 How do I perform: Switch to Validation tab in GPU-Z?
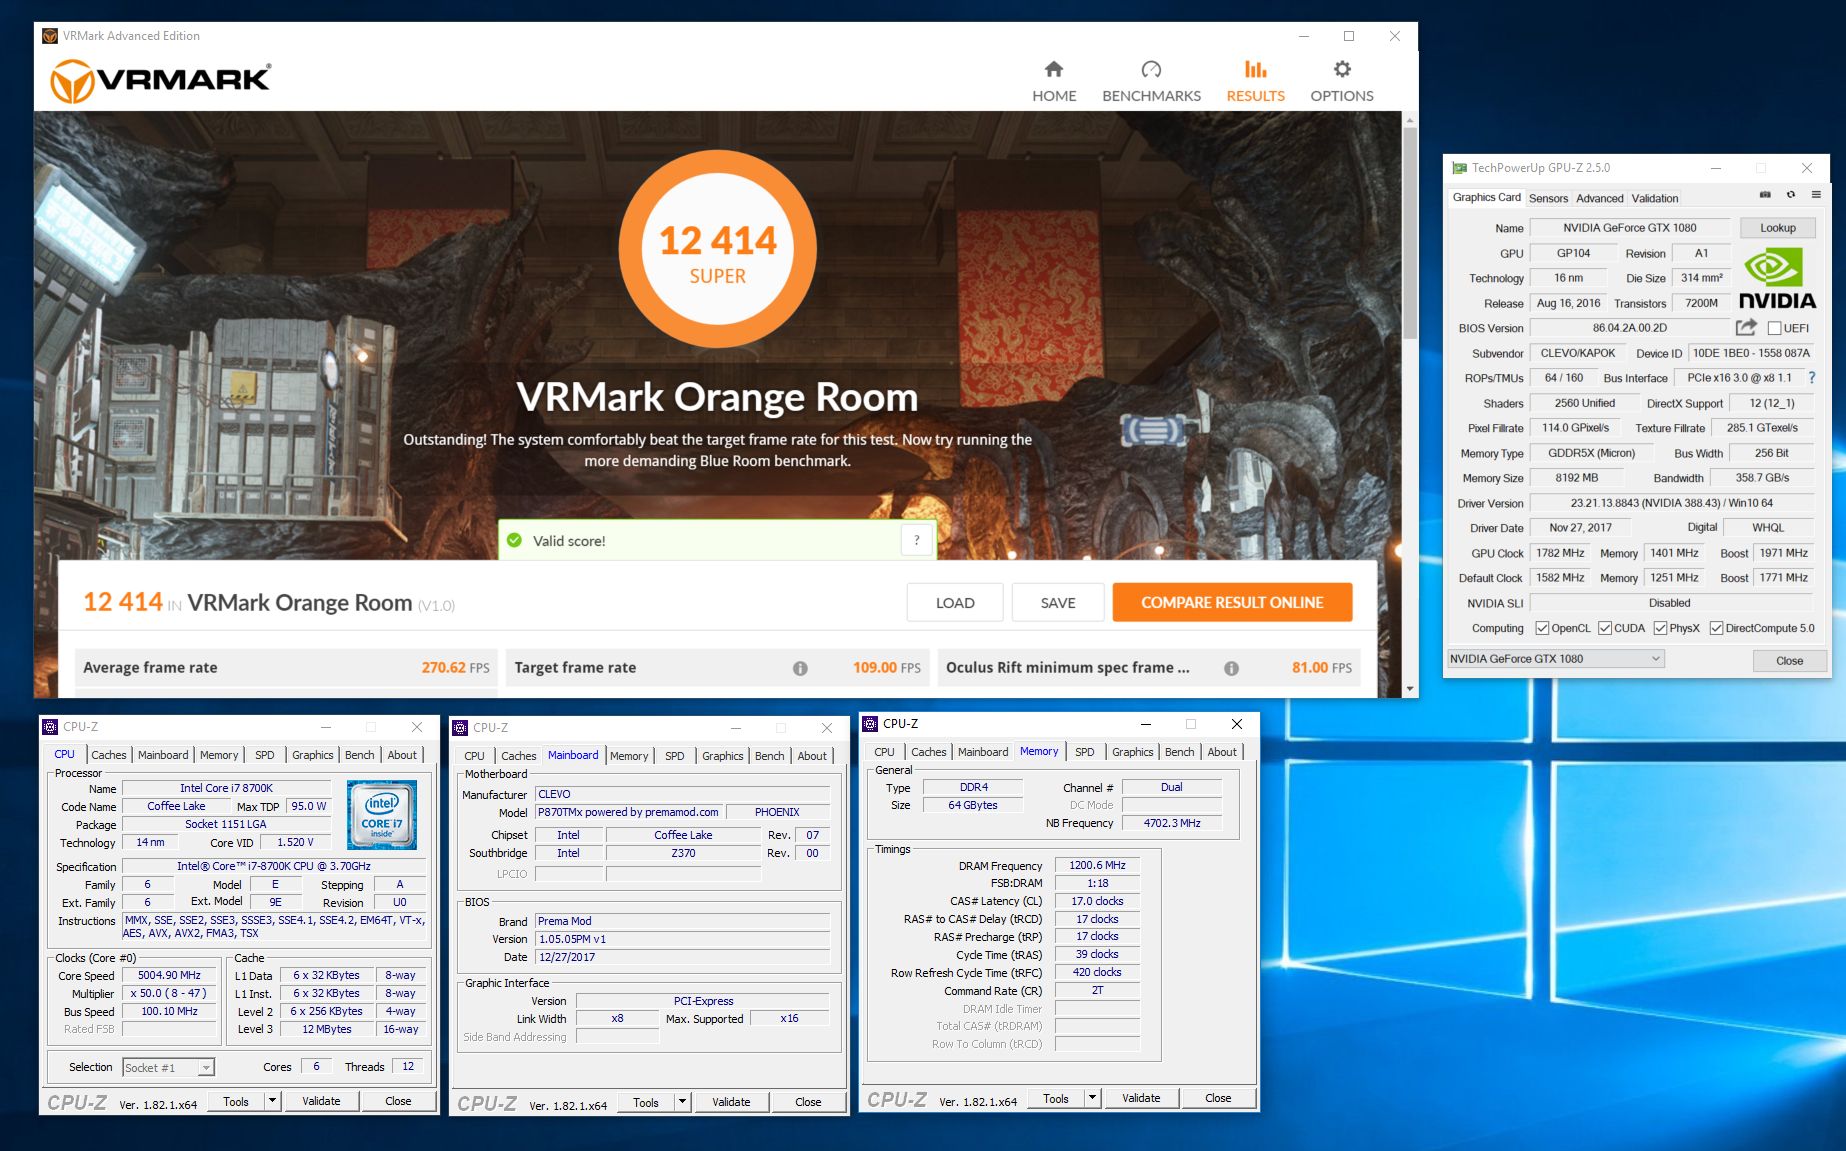pyautogui.click(x=1655, y=198)
